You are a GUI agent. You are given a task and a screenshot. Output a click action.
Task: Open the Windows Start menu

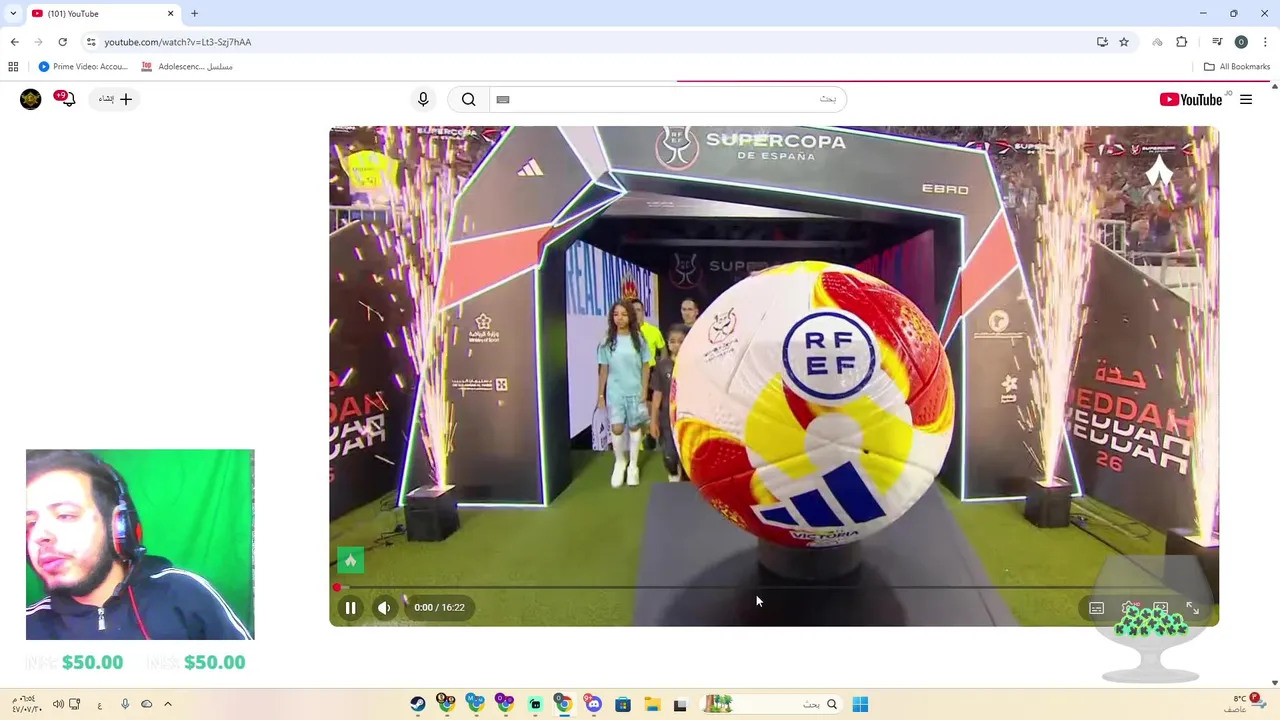[860, 704]
